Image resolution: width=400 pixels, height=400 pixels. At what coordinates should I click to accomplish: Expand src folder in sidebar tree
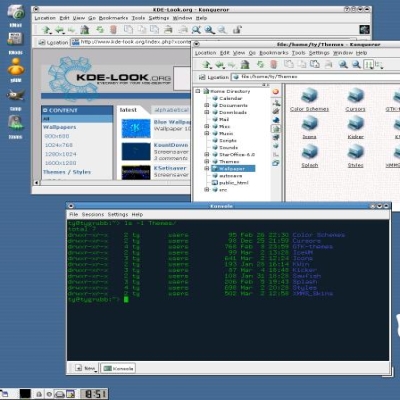pos(207,190)
